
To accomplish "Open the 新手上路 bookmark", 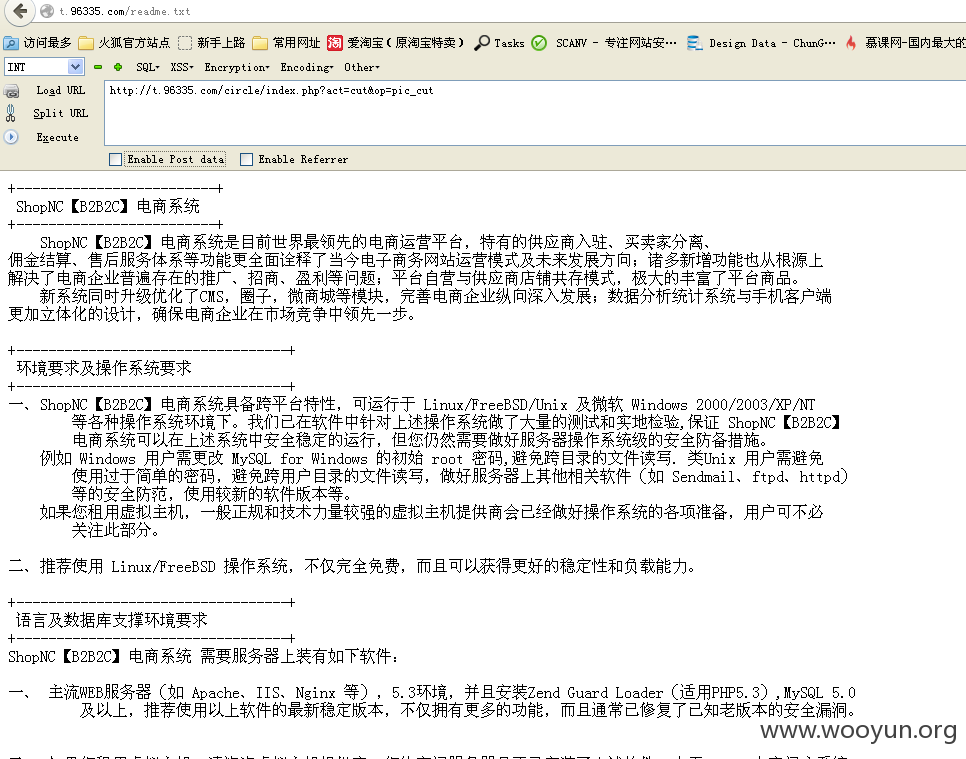I will tap(212, 43).
